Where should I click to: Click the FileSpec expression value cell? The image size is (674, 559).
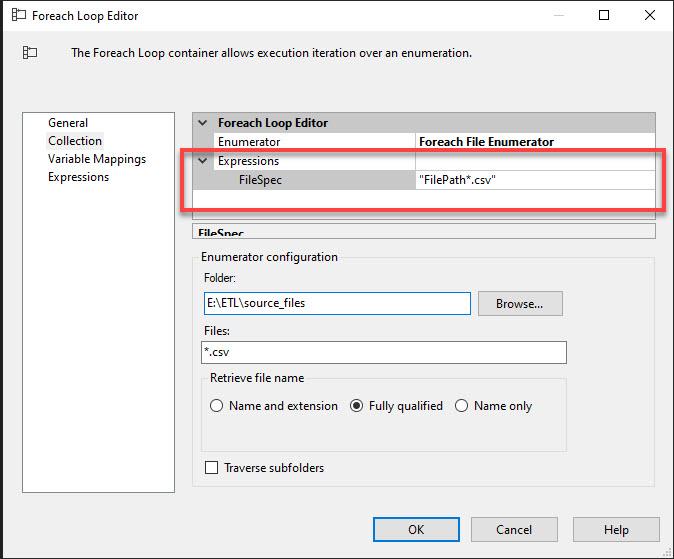coord(535,180)
